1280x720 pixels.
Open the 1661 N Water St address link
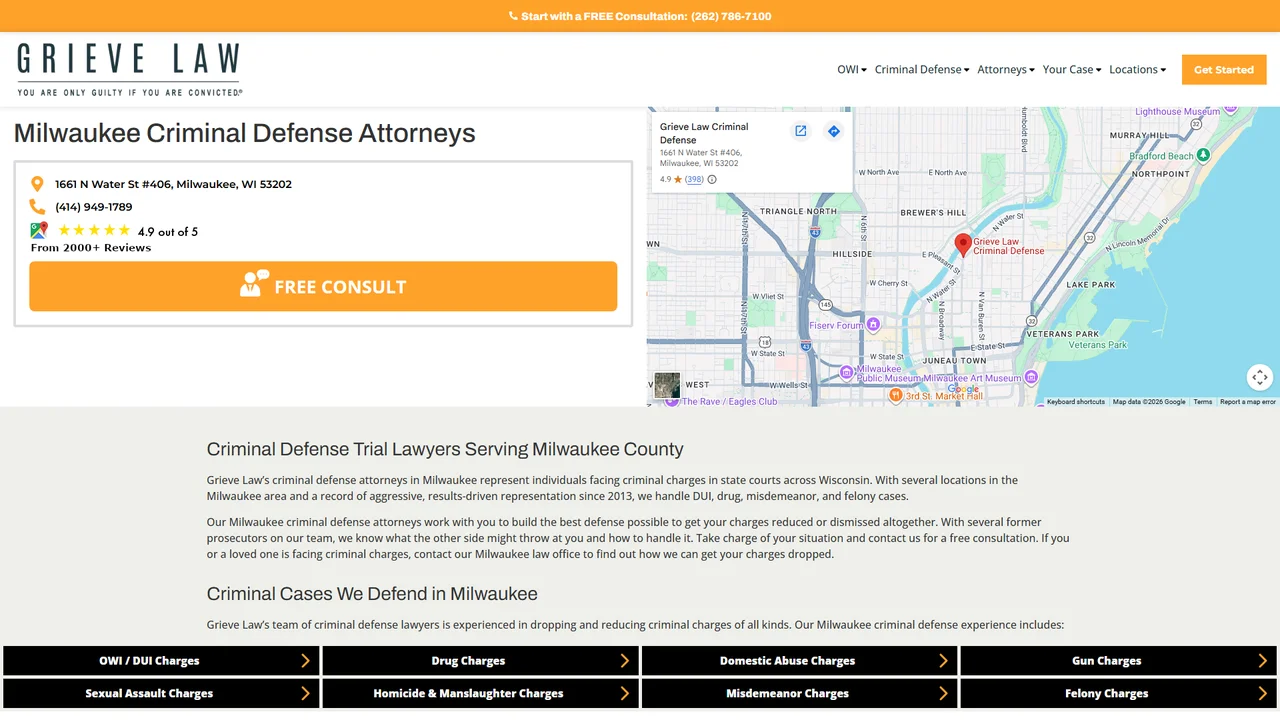[x=173, y=184]
